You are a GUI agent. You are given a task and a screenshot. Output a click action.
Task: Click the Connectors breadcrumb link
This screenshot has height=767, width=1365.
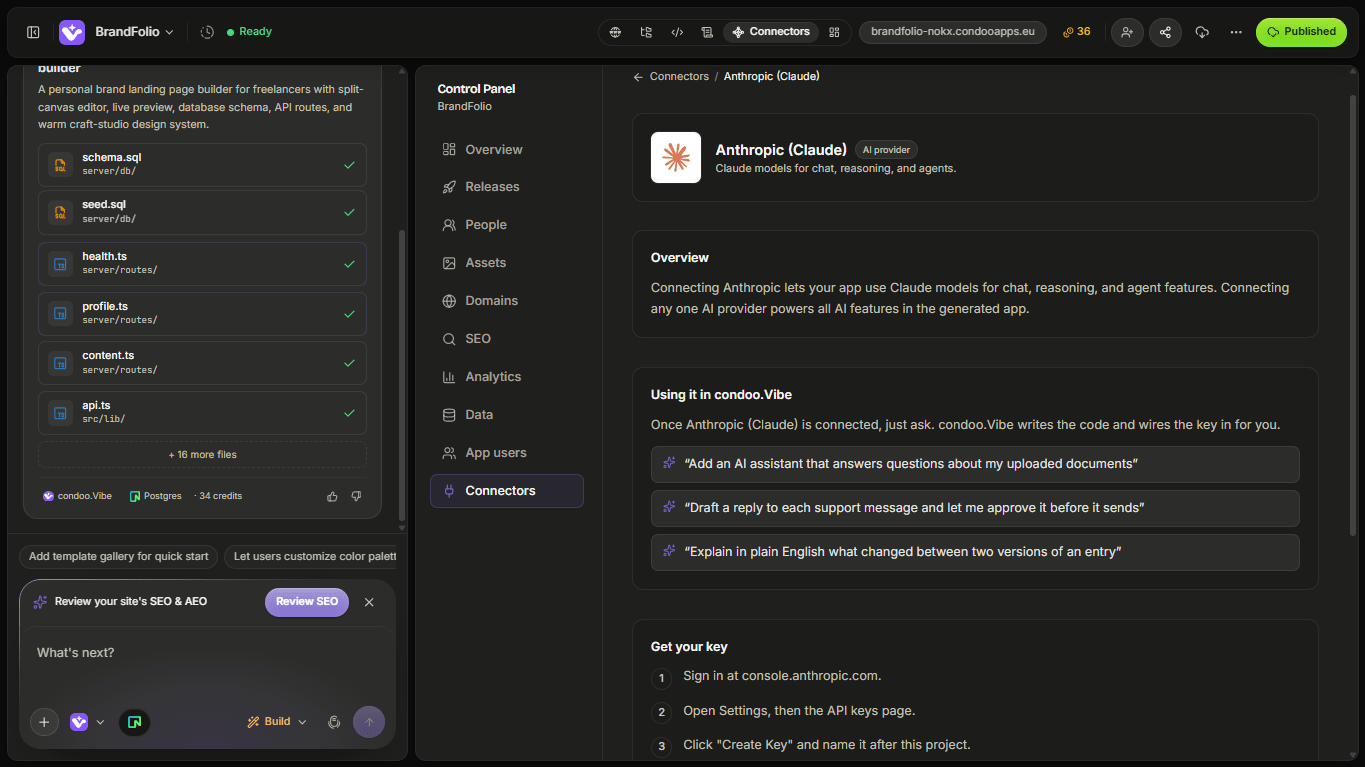679,77
